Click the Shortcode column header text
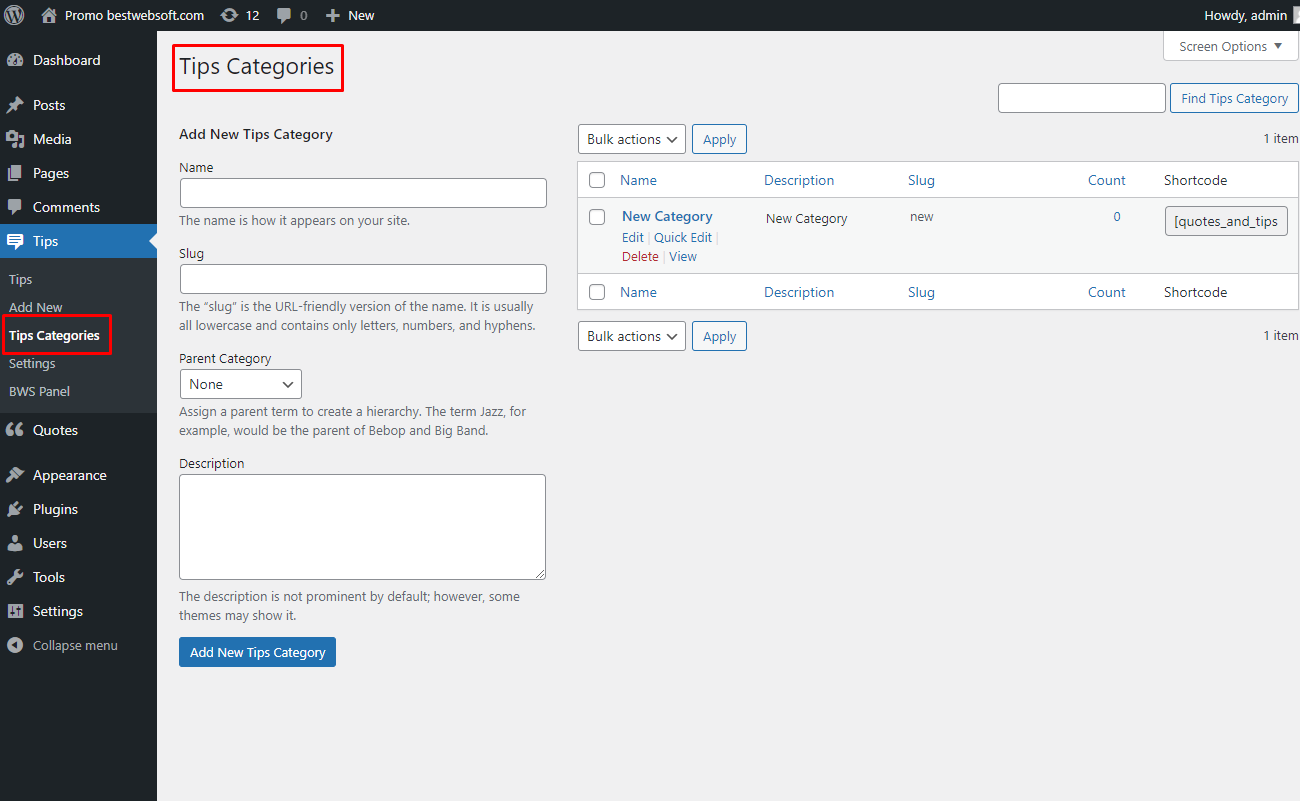 [x=1195, y=180]
